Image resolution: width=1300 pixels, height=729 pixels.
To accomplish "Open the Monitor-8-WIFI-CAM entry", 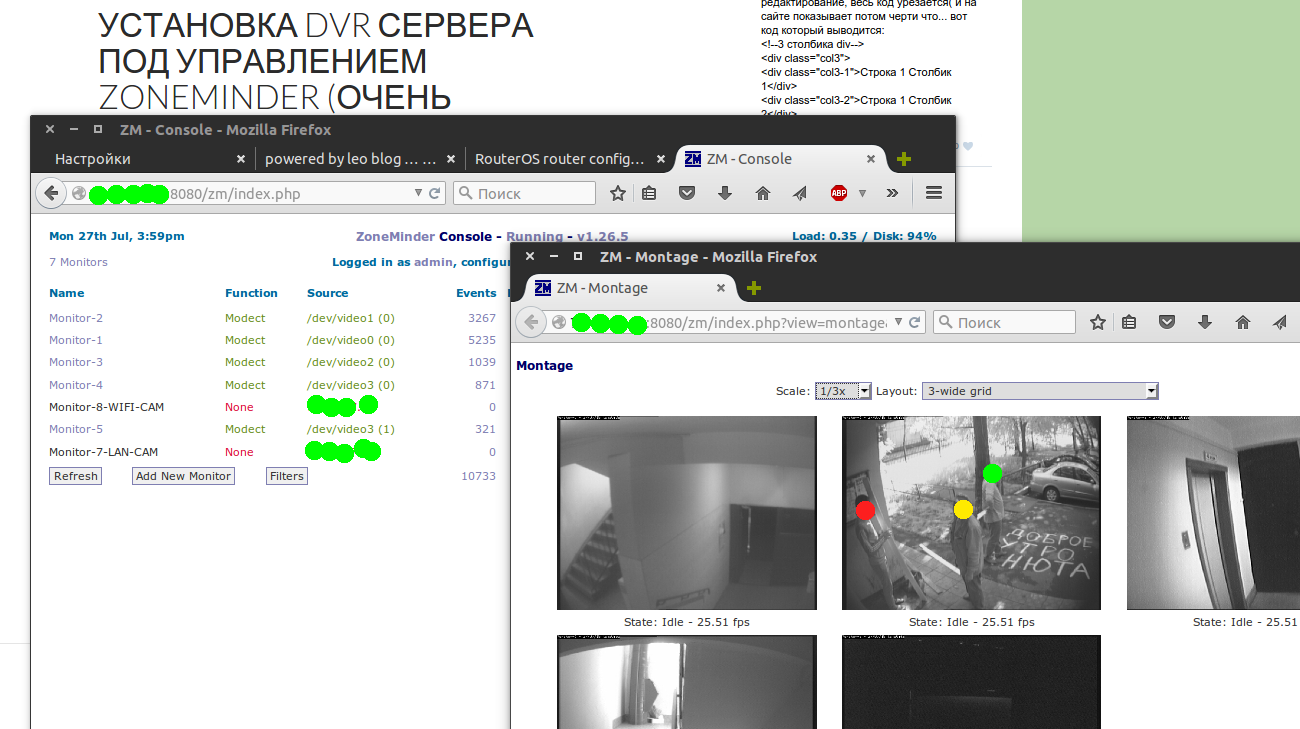I will 107,407.
